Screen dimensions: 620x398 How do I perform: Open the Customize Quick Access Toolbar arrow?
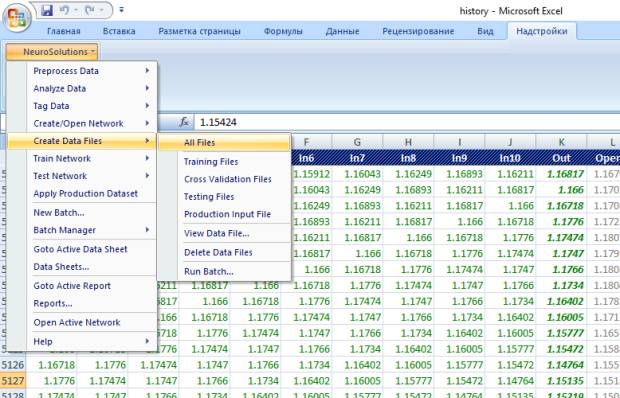(121, 9)
